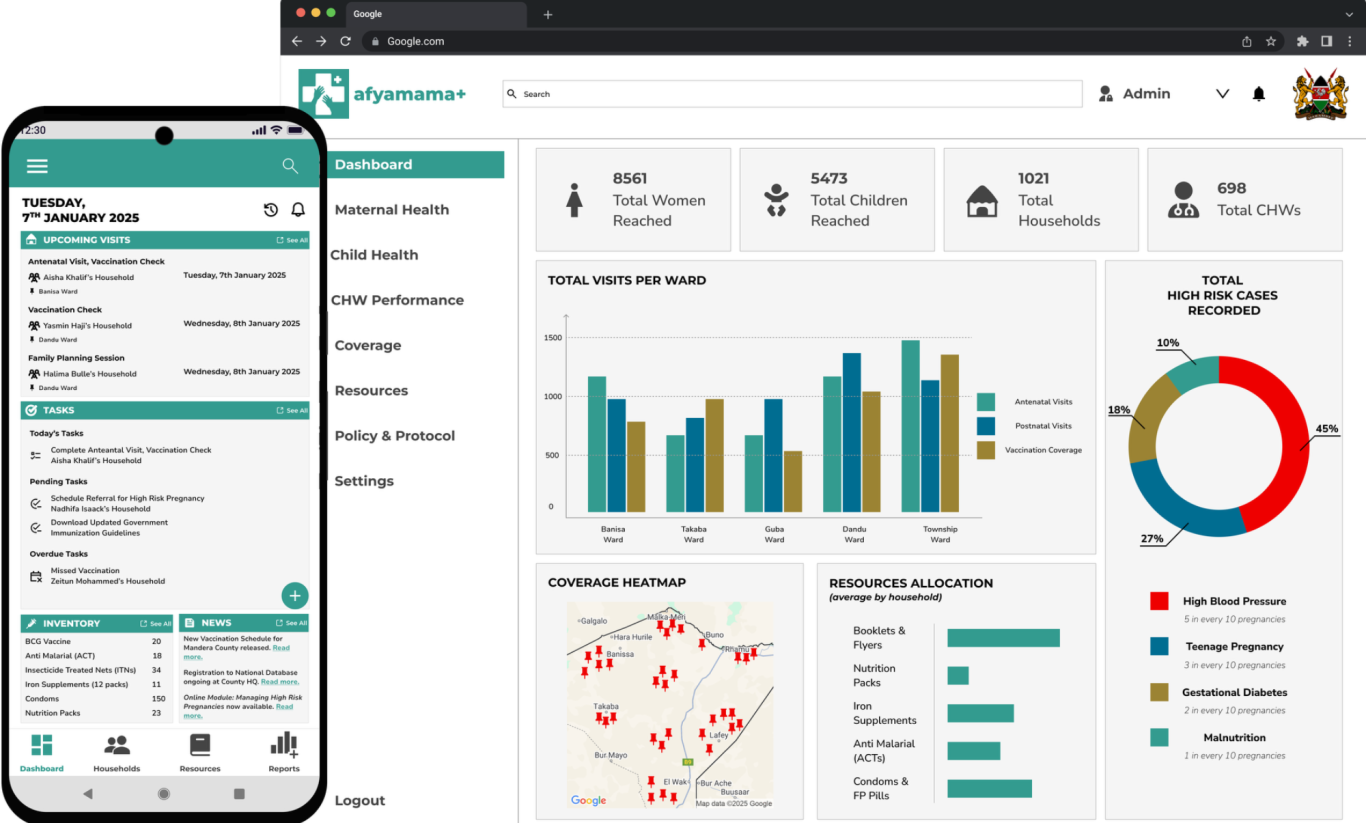The image size is (1366, 823).
Task: Go back with the browser back arrow
Action: tap(296, 41)
